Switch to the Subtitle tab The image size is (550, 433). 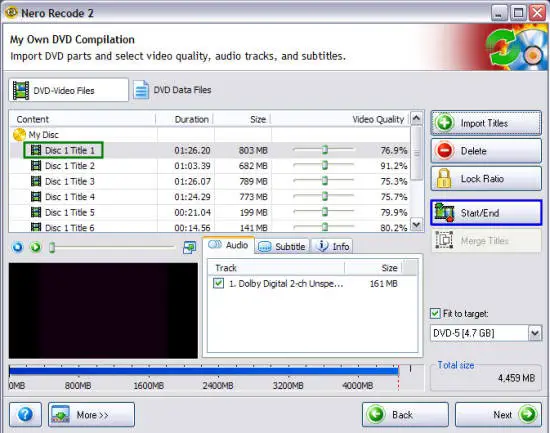click(x=283, y=246)
